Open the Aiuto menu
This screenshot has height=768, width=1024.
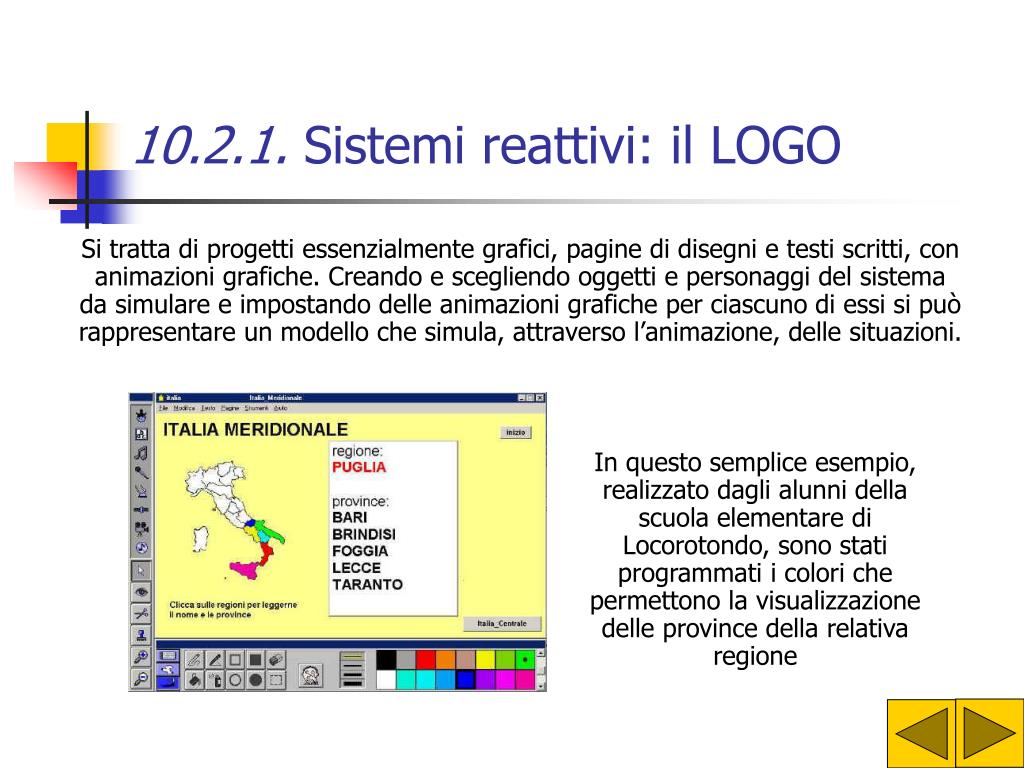(281, 408)
